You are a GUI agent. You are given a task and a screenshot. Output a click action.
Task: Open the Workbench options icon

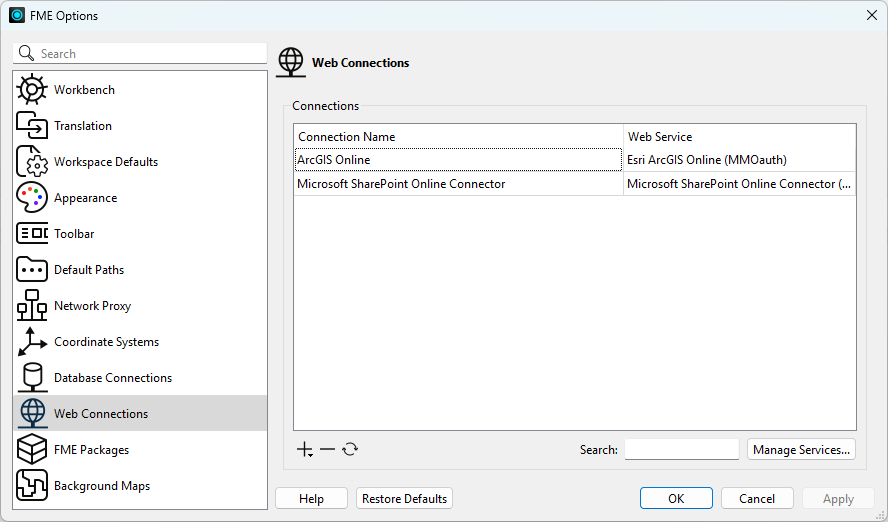point(32,89)
